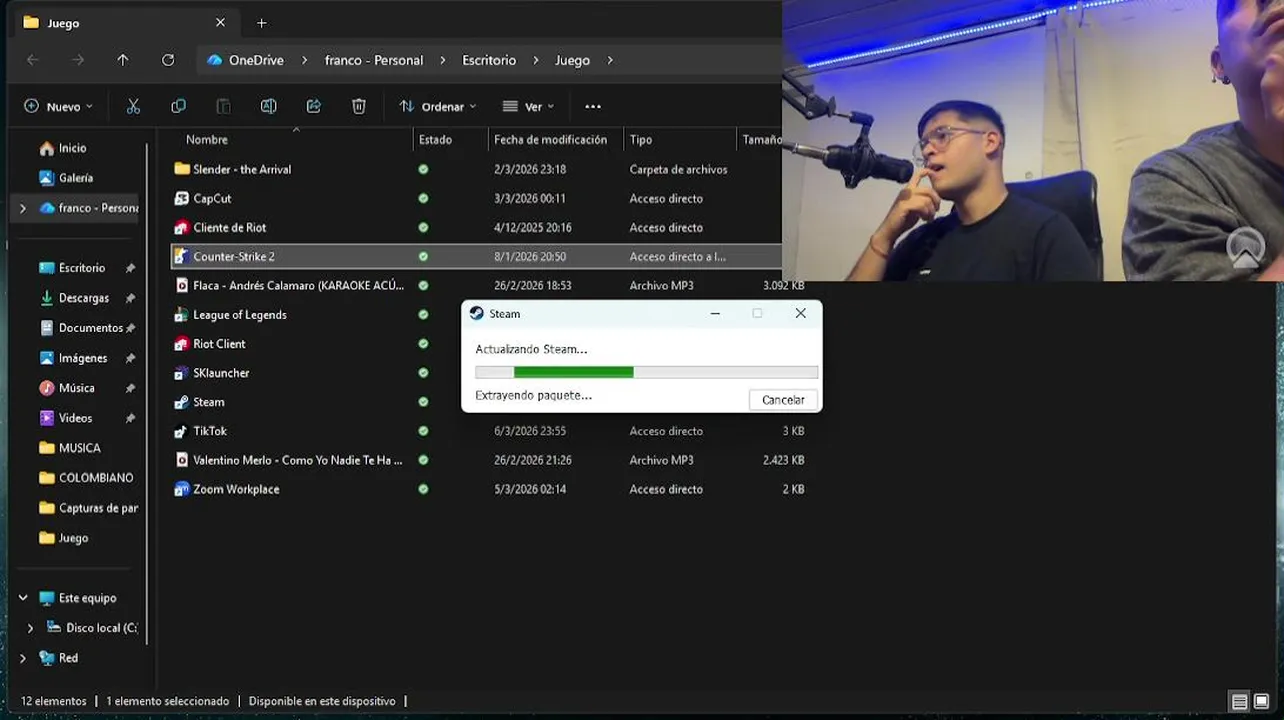Click the Steam update progress bar
The width and height of the screenshot is (1284, 720).
pyautogui.click(x=646, y=372)
